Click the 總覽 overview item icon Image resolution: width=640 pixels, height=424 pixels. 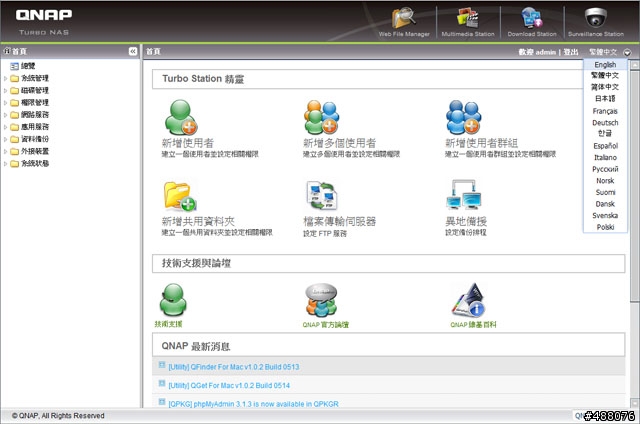tap(14, 66)
